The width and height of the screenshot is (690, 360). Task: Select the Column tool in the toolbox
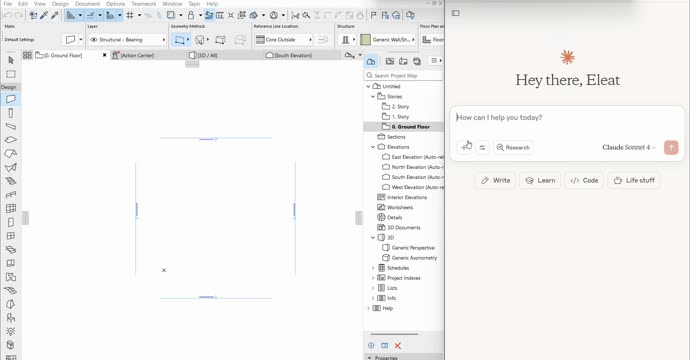pyautogui.click(x=11, y=113)
